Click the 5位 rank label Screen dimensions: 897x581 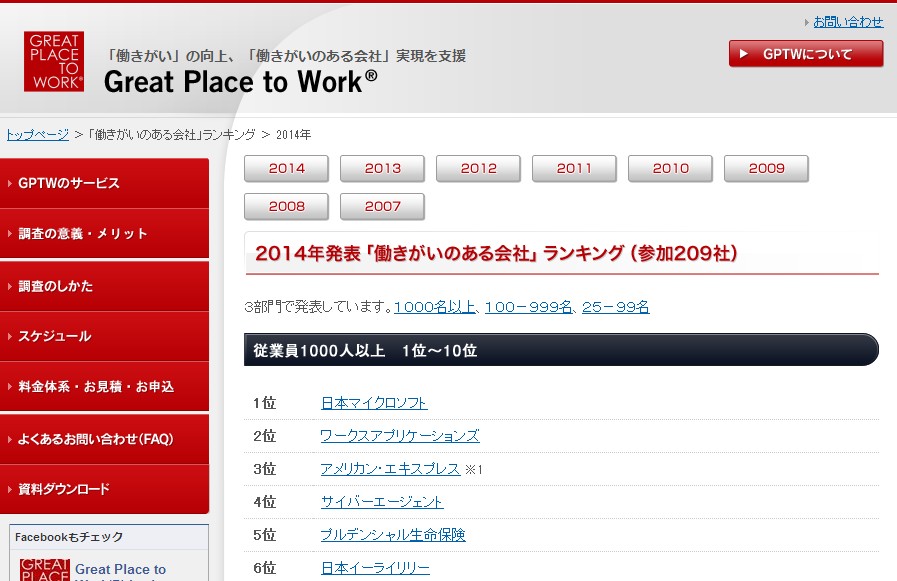click(265, 535)
